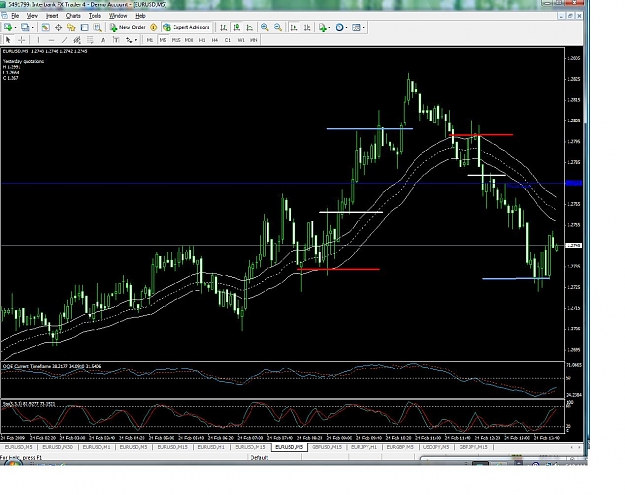Pick the Horizontal Line drawing tool
The width and height of the screenshot is (625, 495).
click(51, 40)
